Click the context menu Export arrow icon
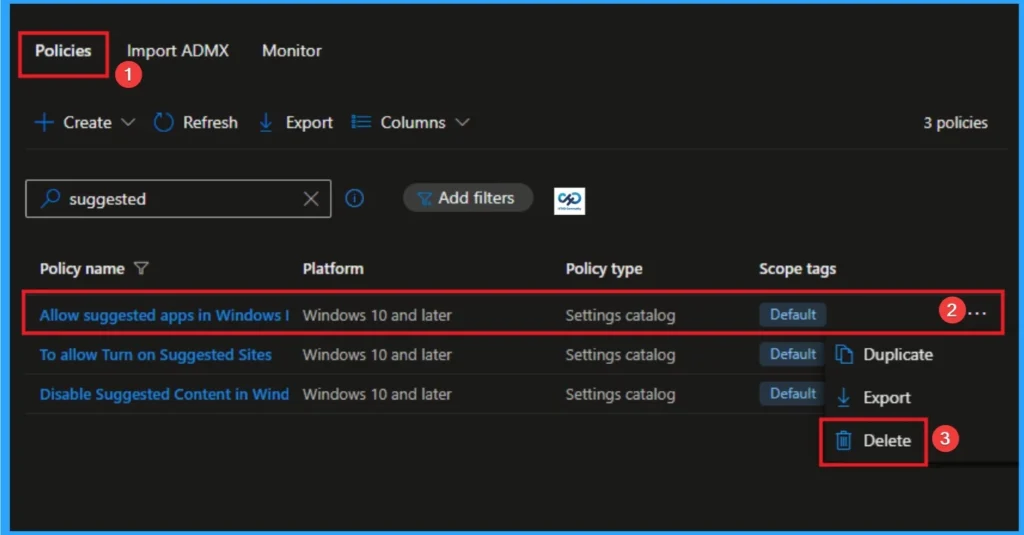 843,397
